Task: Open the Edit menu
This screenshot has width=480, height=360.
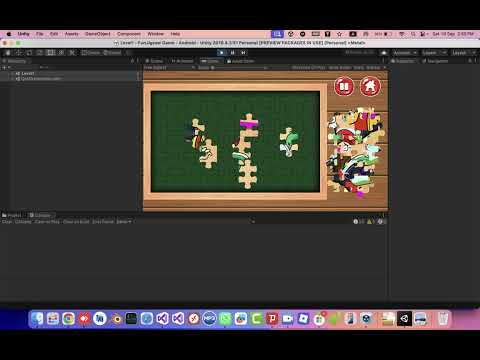Action: 54,34
